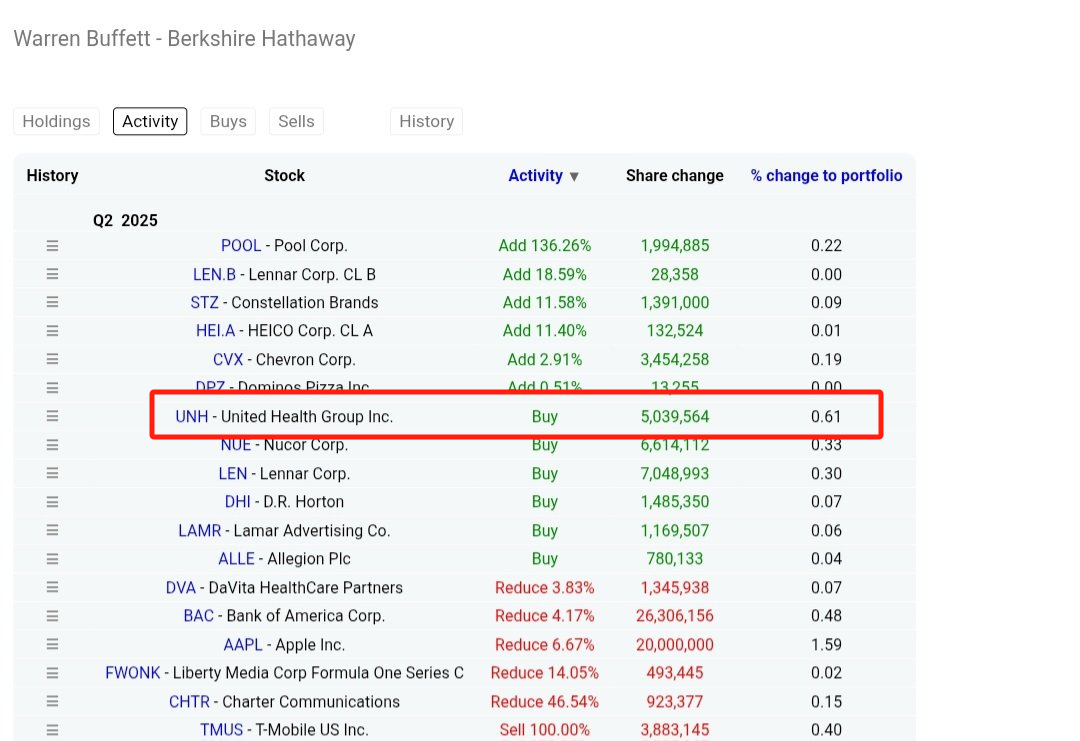Open history icon for Charter Communications
Viewport: 1080px width, 741px height.
52,701
